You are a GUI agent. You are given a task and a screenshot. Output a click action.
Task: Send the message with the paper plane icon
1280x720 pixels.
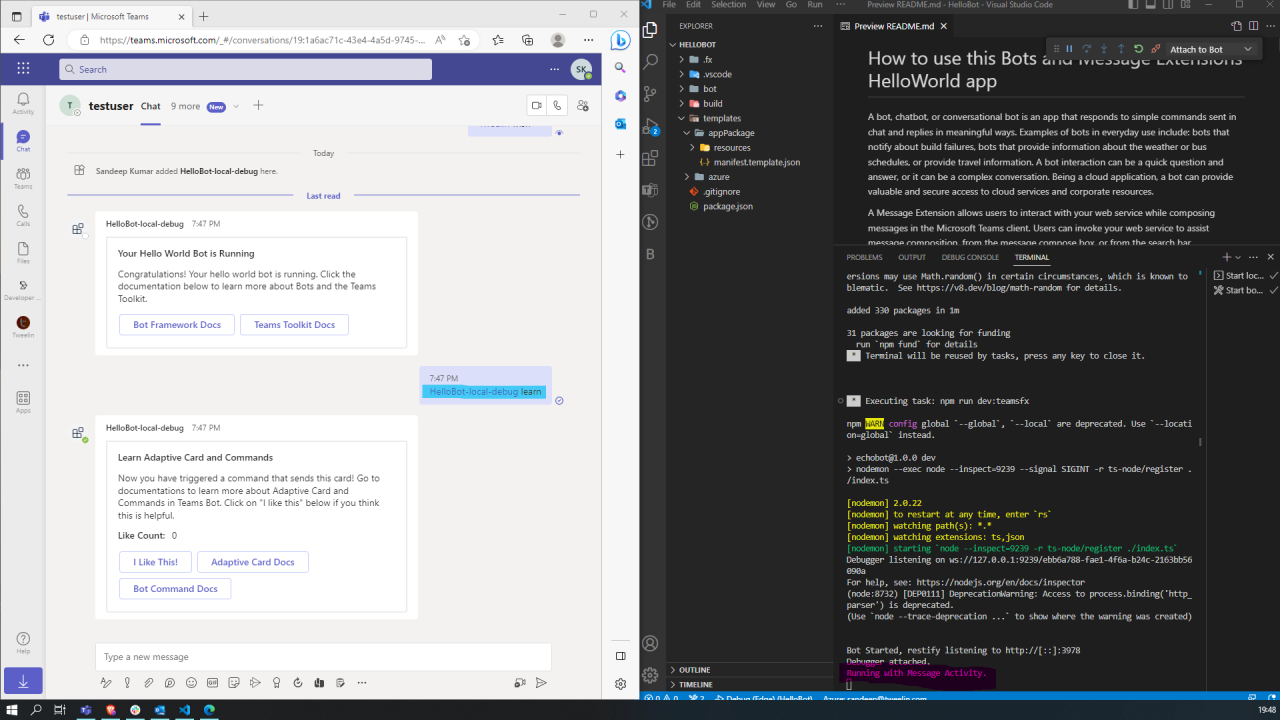pos(541,683)
